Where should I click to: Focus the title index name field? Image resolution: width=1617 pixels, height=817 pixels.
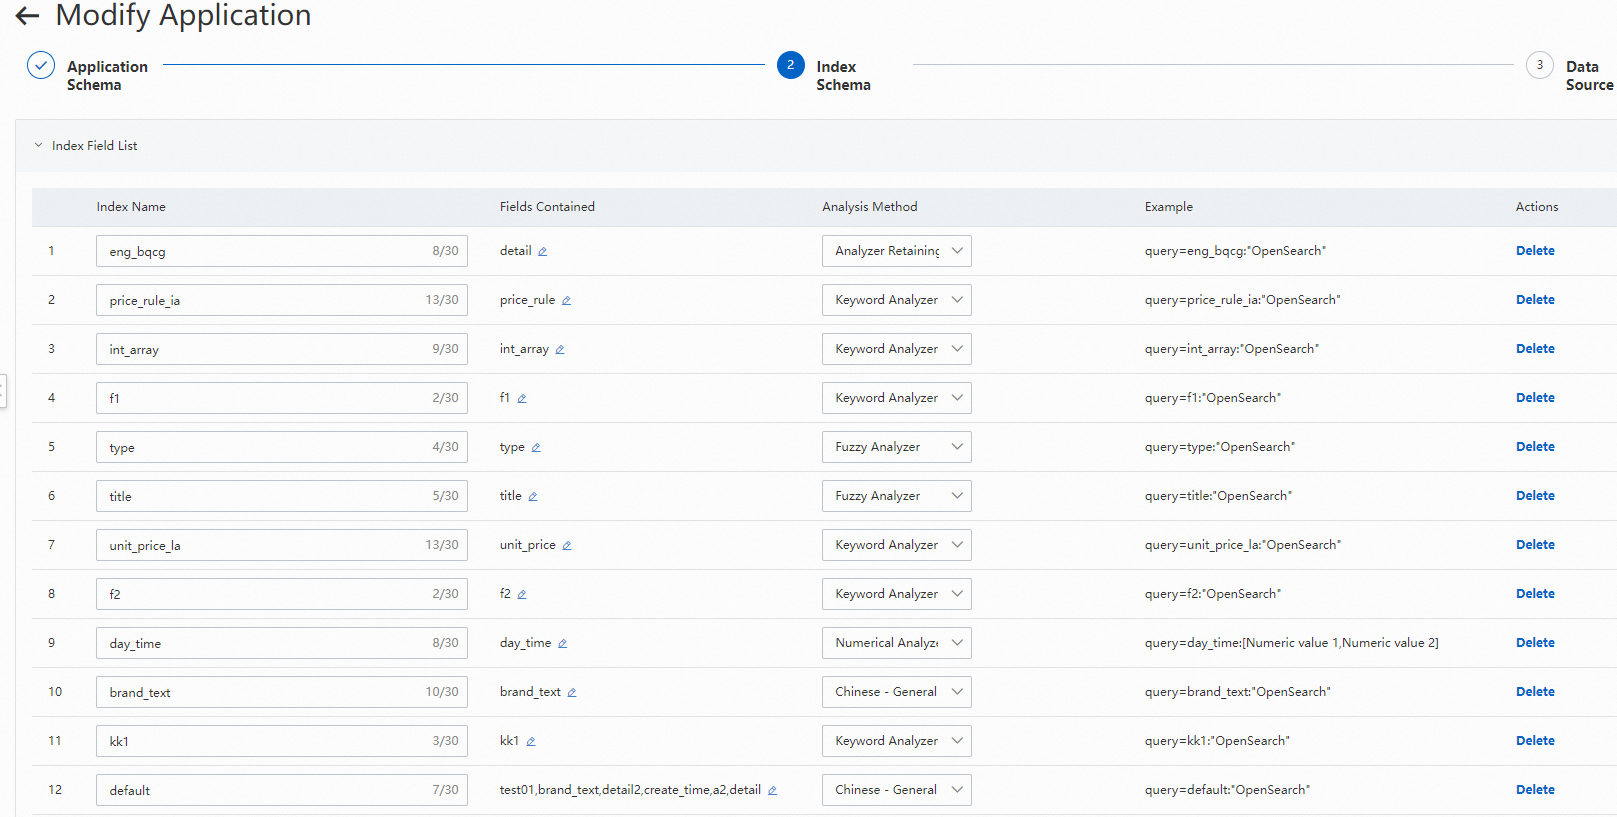coord(282,496)
